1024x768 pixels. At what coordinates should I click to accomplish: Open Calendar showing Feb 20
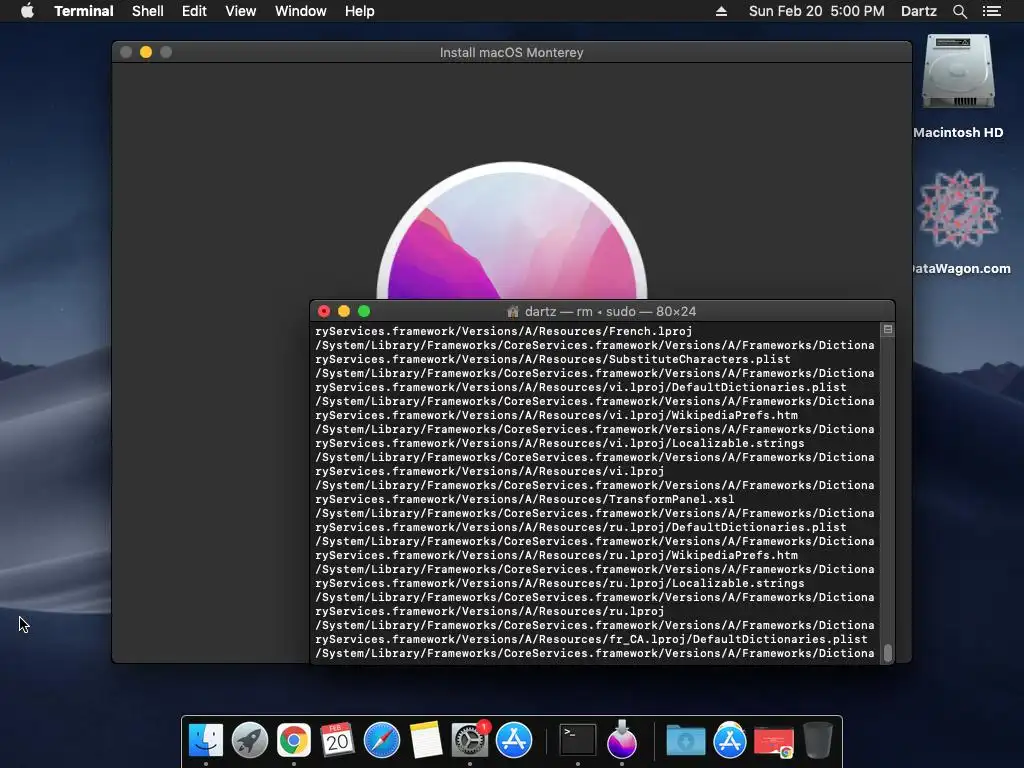(337, 740)
